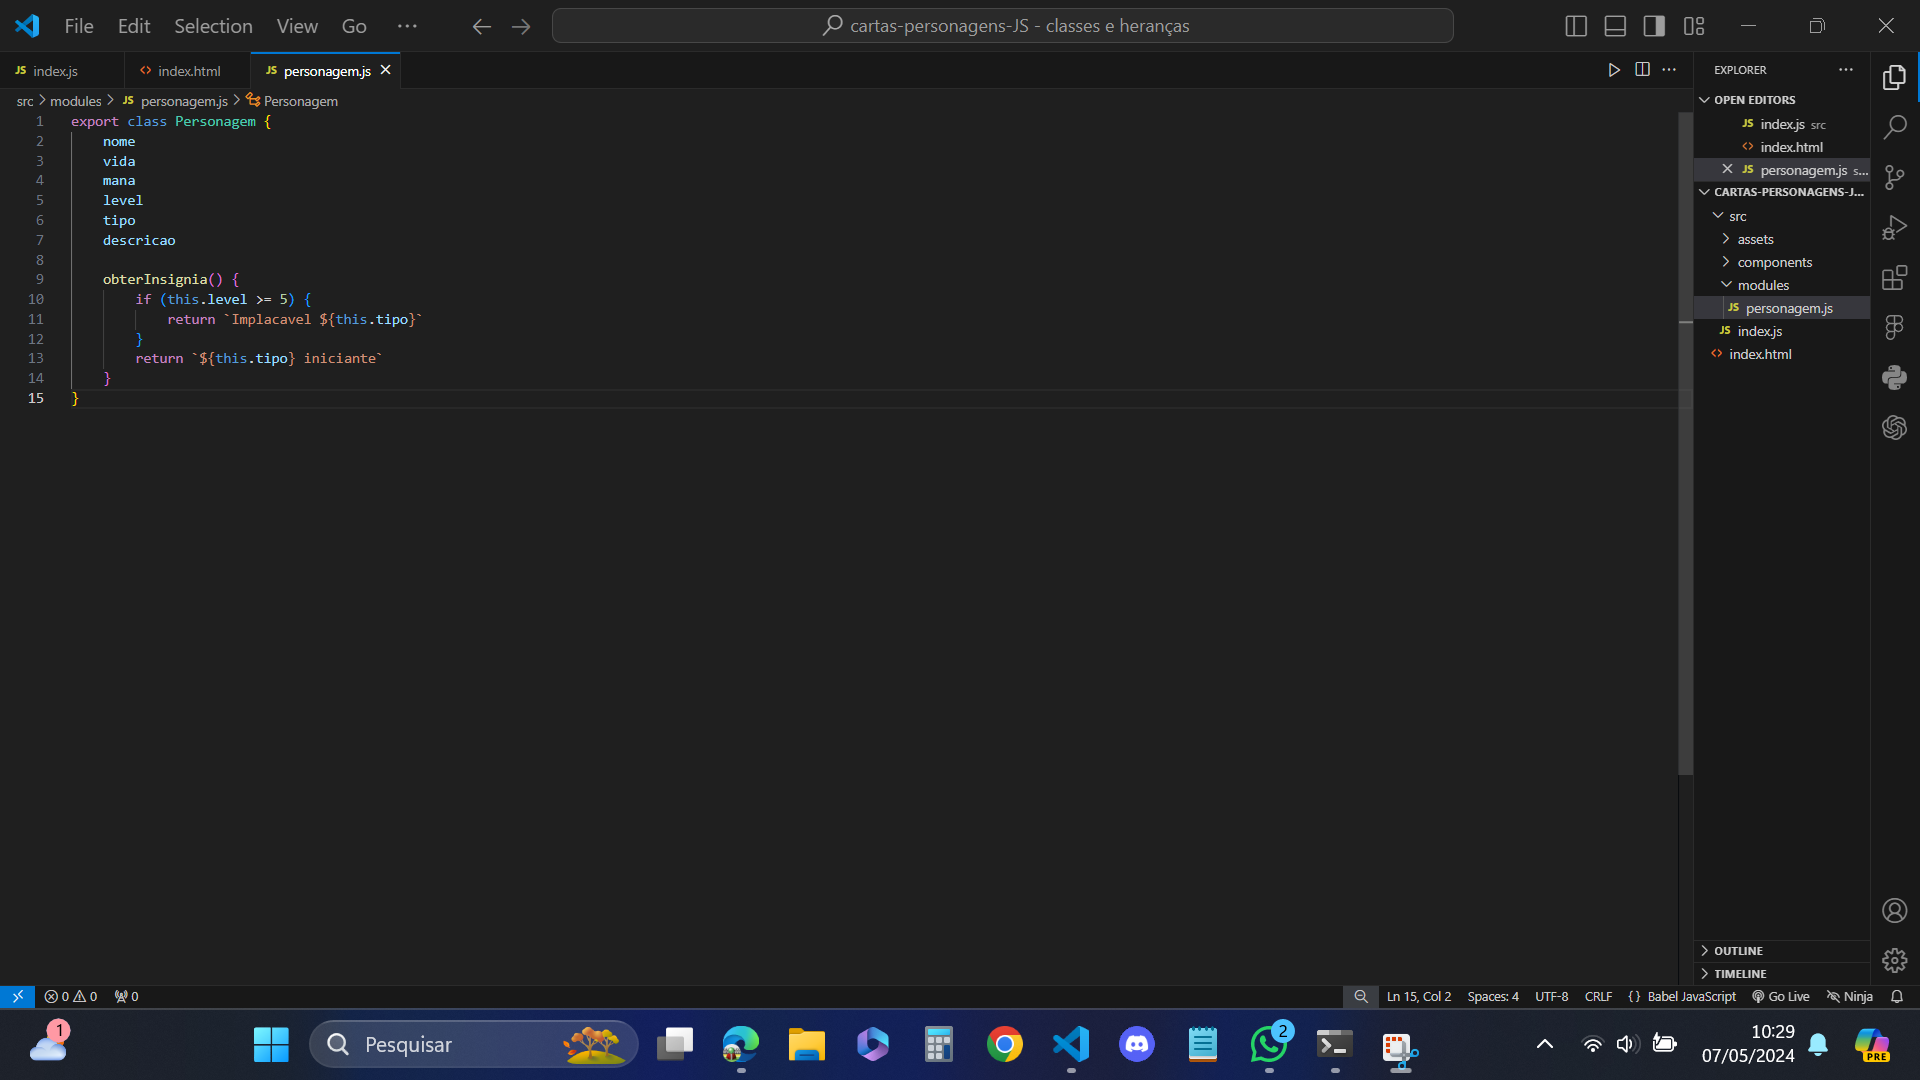The width and height of the screenshot is (1920, 1080).
Task: Open Google Chrome from the taskbar
Action: [1004, 1044]
